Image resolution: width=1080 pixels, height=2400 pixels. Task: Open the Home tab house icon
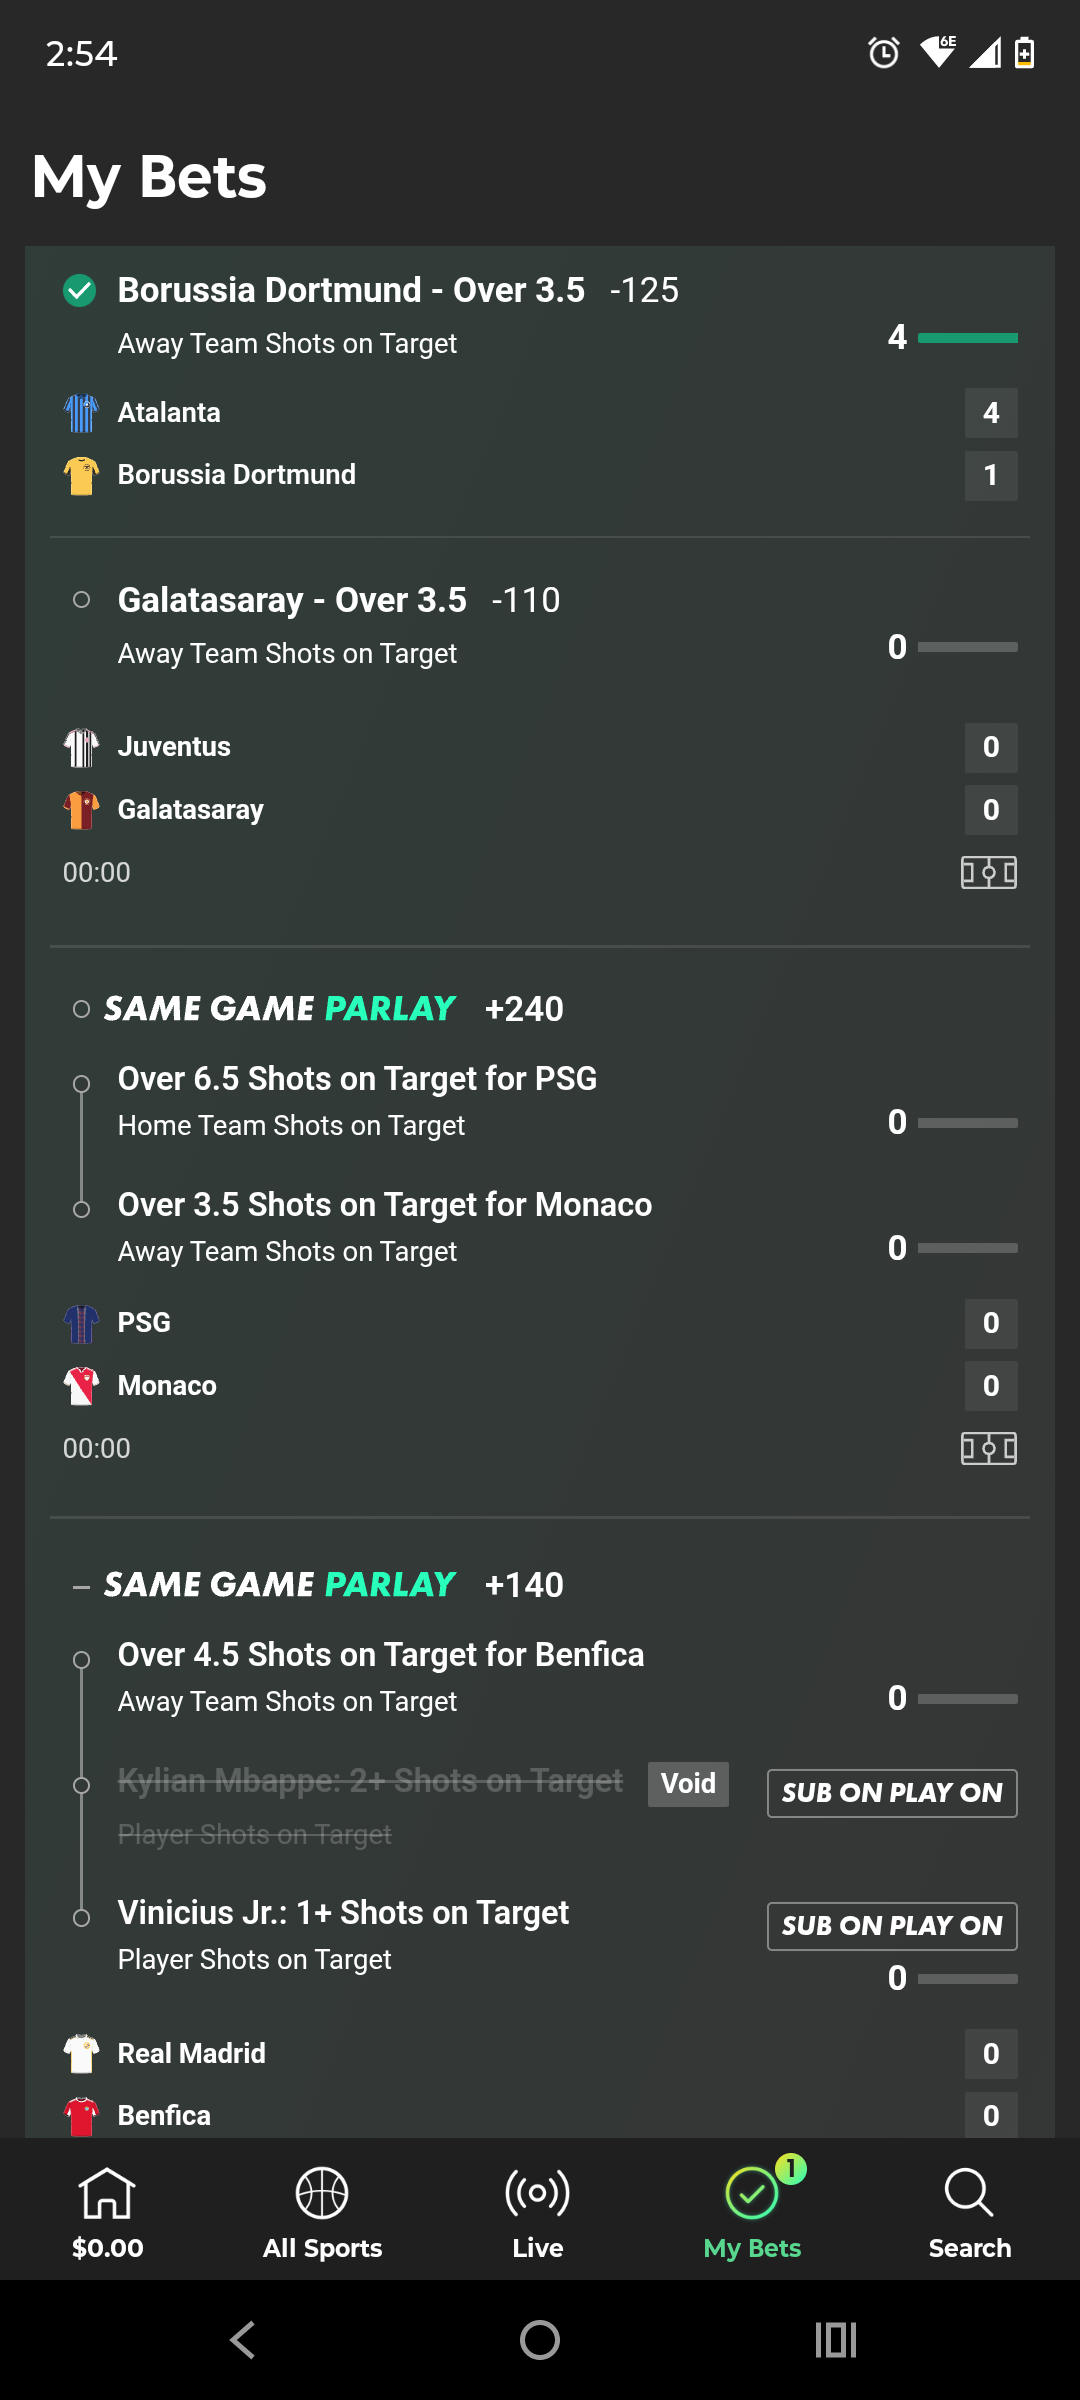click(107, 2193)
